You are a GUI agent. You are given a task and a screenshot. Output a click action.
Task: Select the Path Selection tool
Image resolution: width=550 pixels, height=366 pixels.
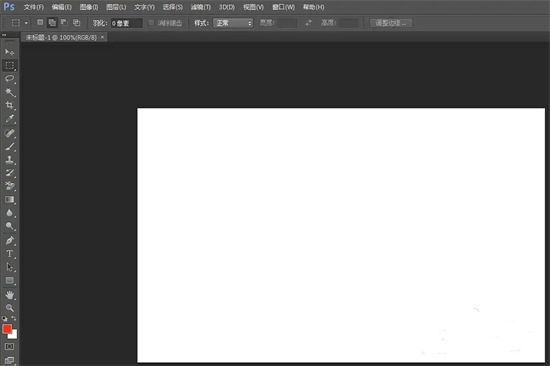coord(9,267)
